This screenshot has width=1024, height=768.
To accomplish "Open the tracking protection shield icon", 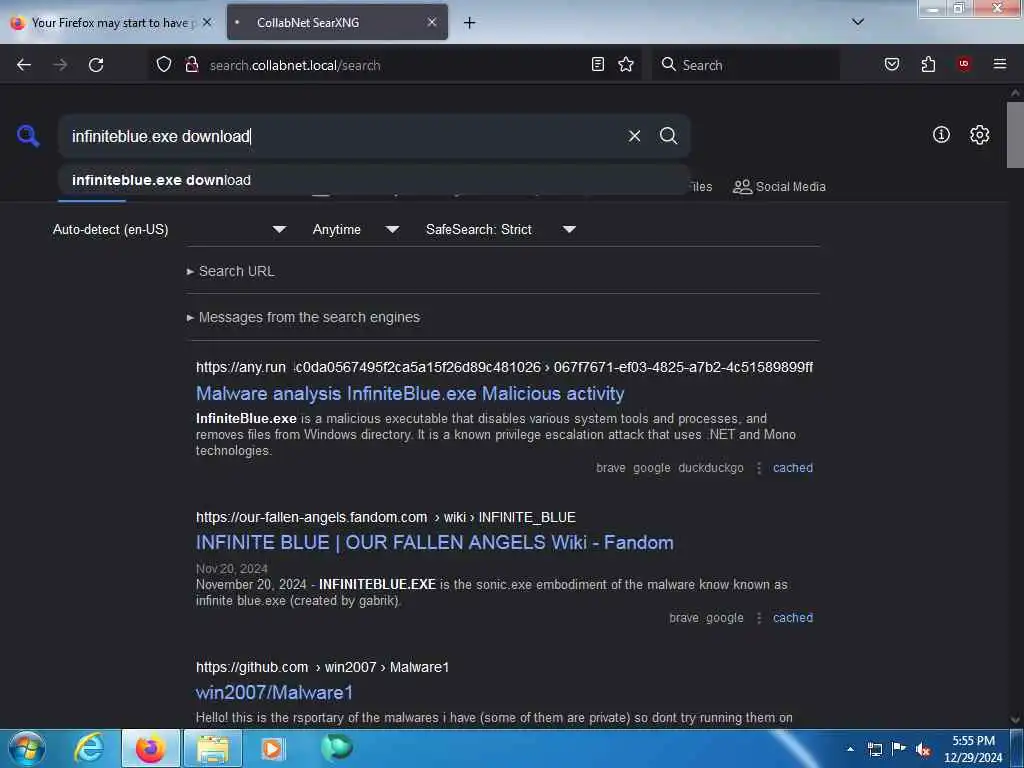I will 164,64.
